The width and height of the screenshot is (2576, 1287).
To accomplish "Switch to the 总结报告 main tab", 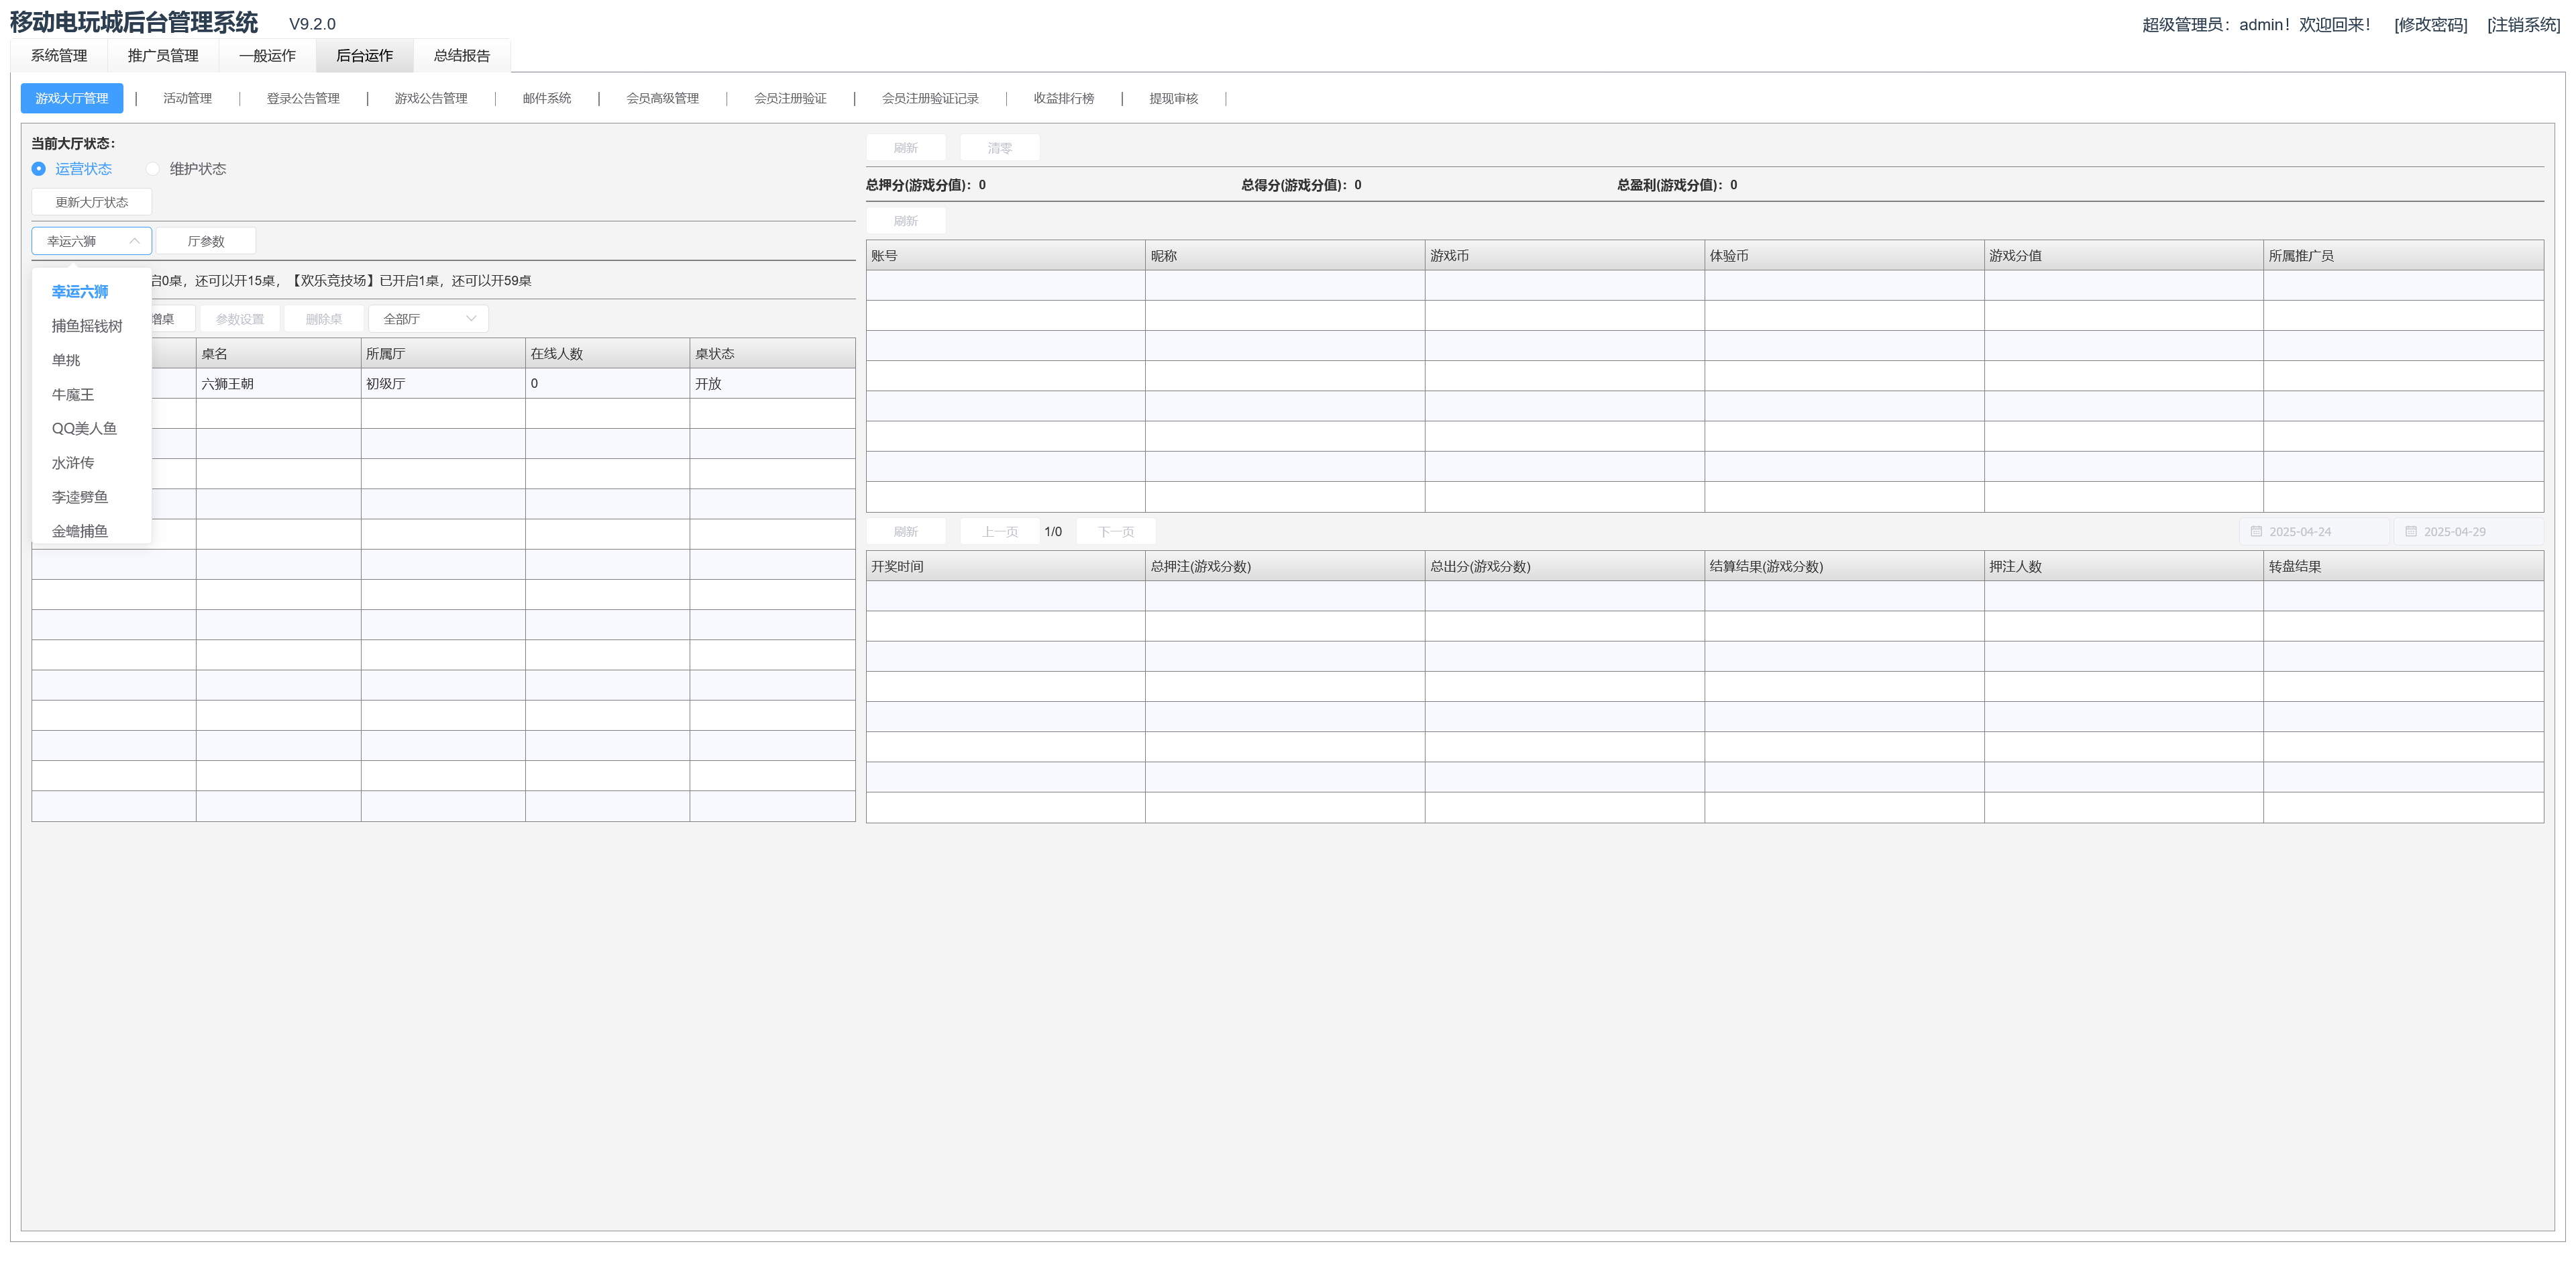I will [x=462, y=56].
